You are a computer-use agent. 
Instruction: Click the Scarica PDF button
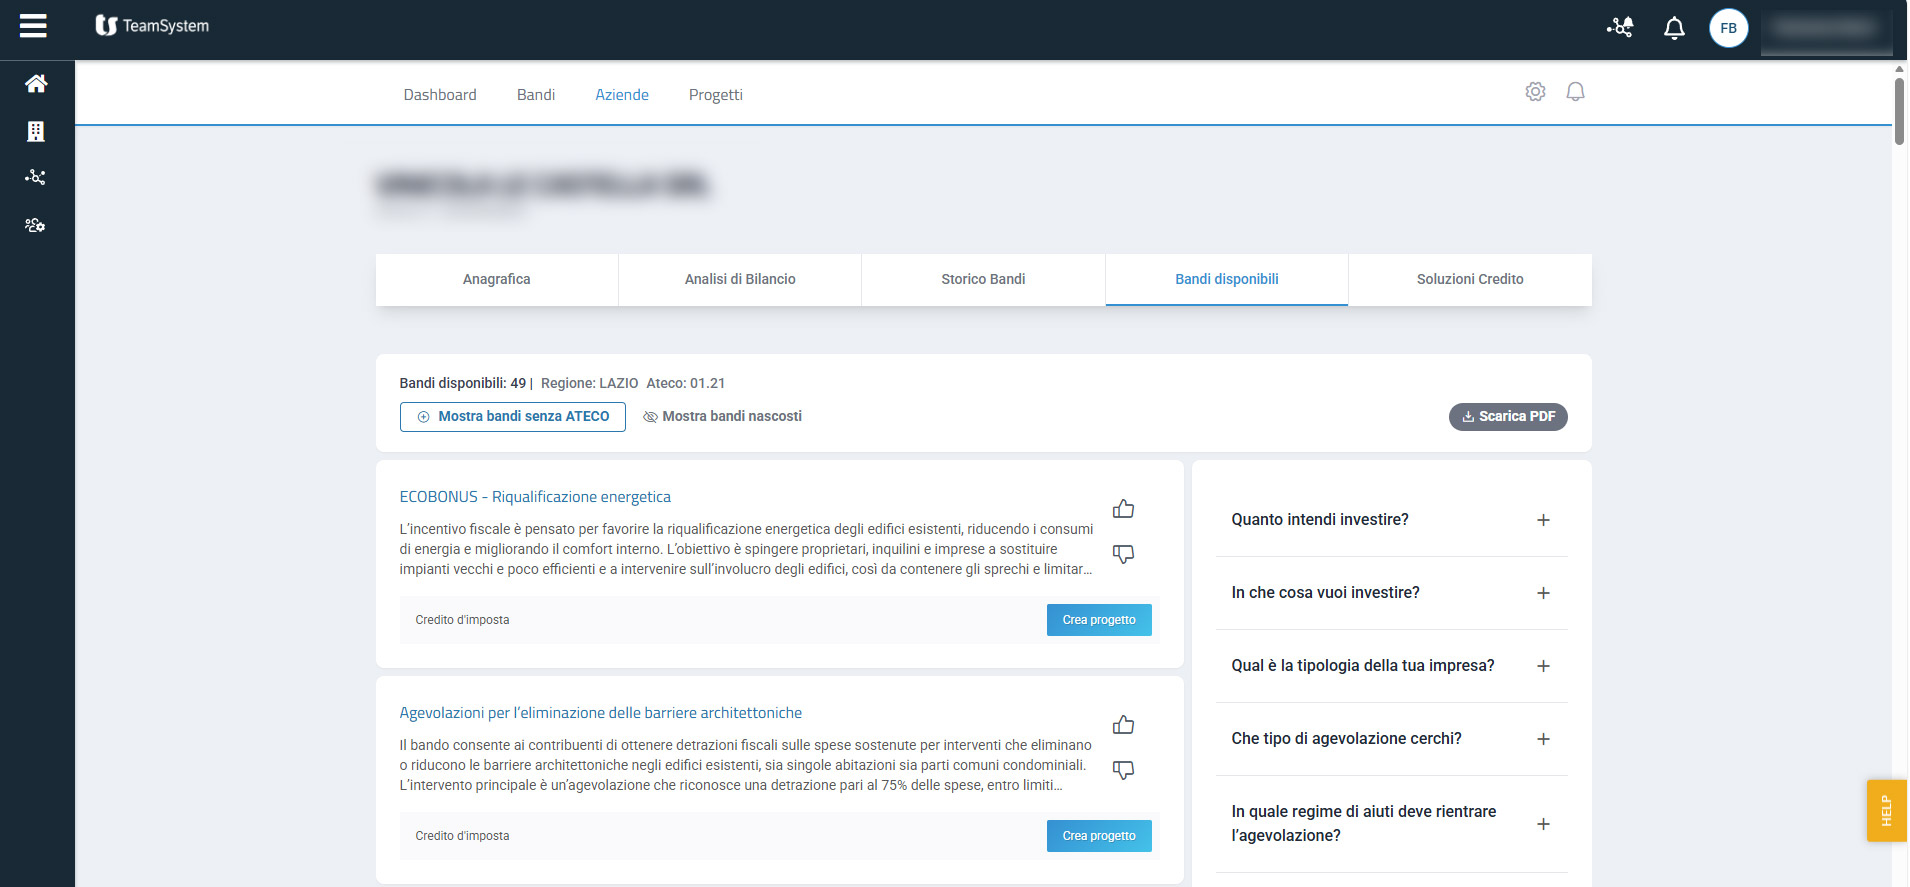[1507, 417]
